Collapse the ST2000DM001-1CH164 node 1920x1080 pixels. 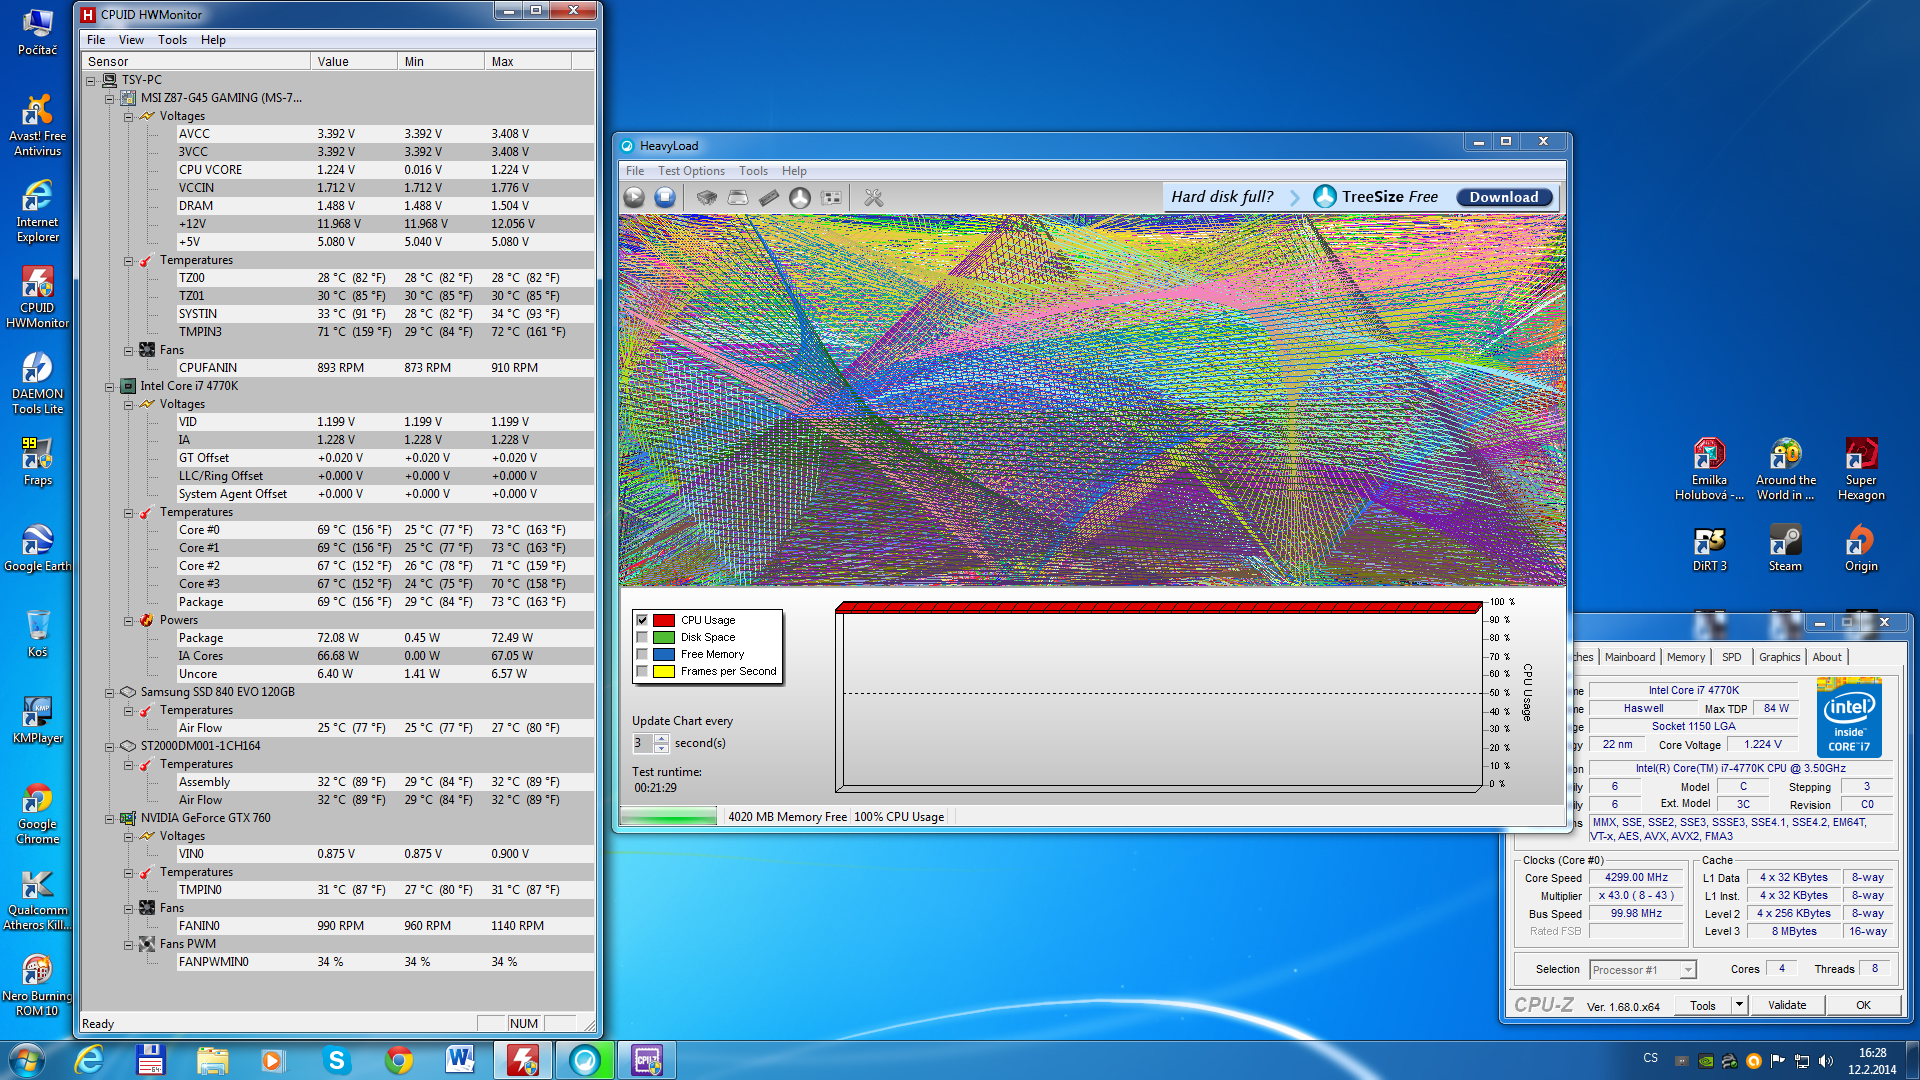109,746
